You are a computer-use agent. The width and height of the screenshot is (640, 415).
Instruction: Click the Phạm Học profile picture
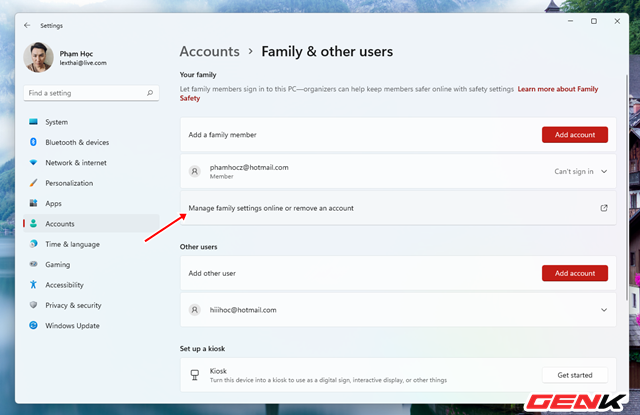click(38, 58)
